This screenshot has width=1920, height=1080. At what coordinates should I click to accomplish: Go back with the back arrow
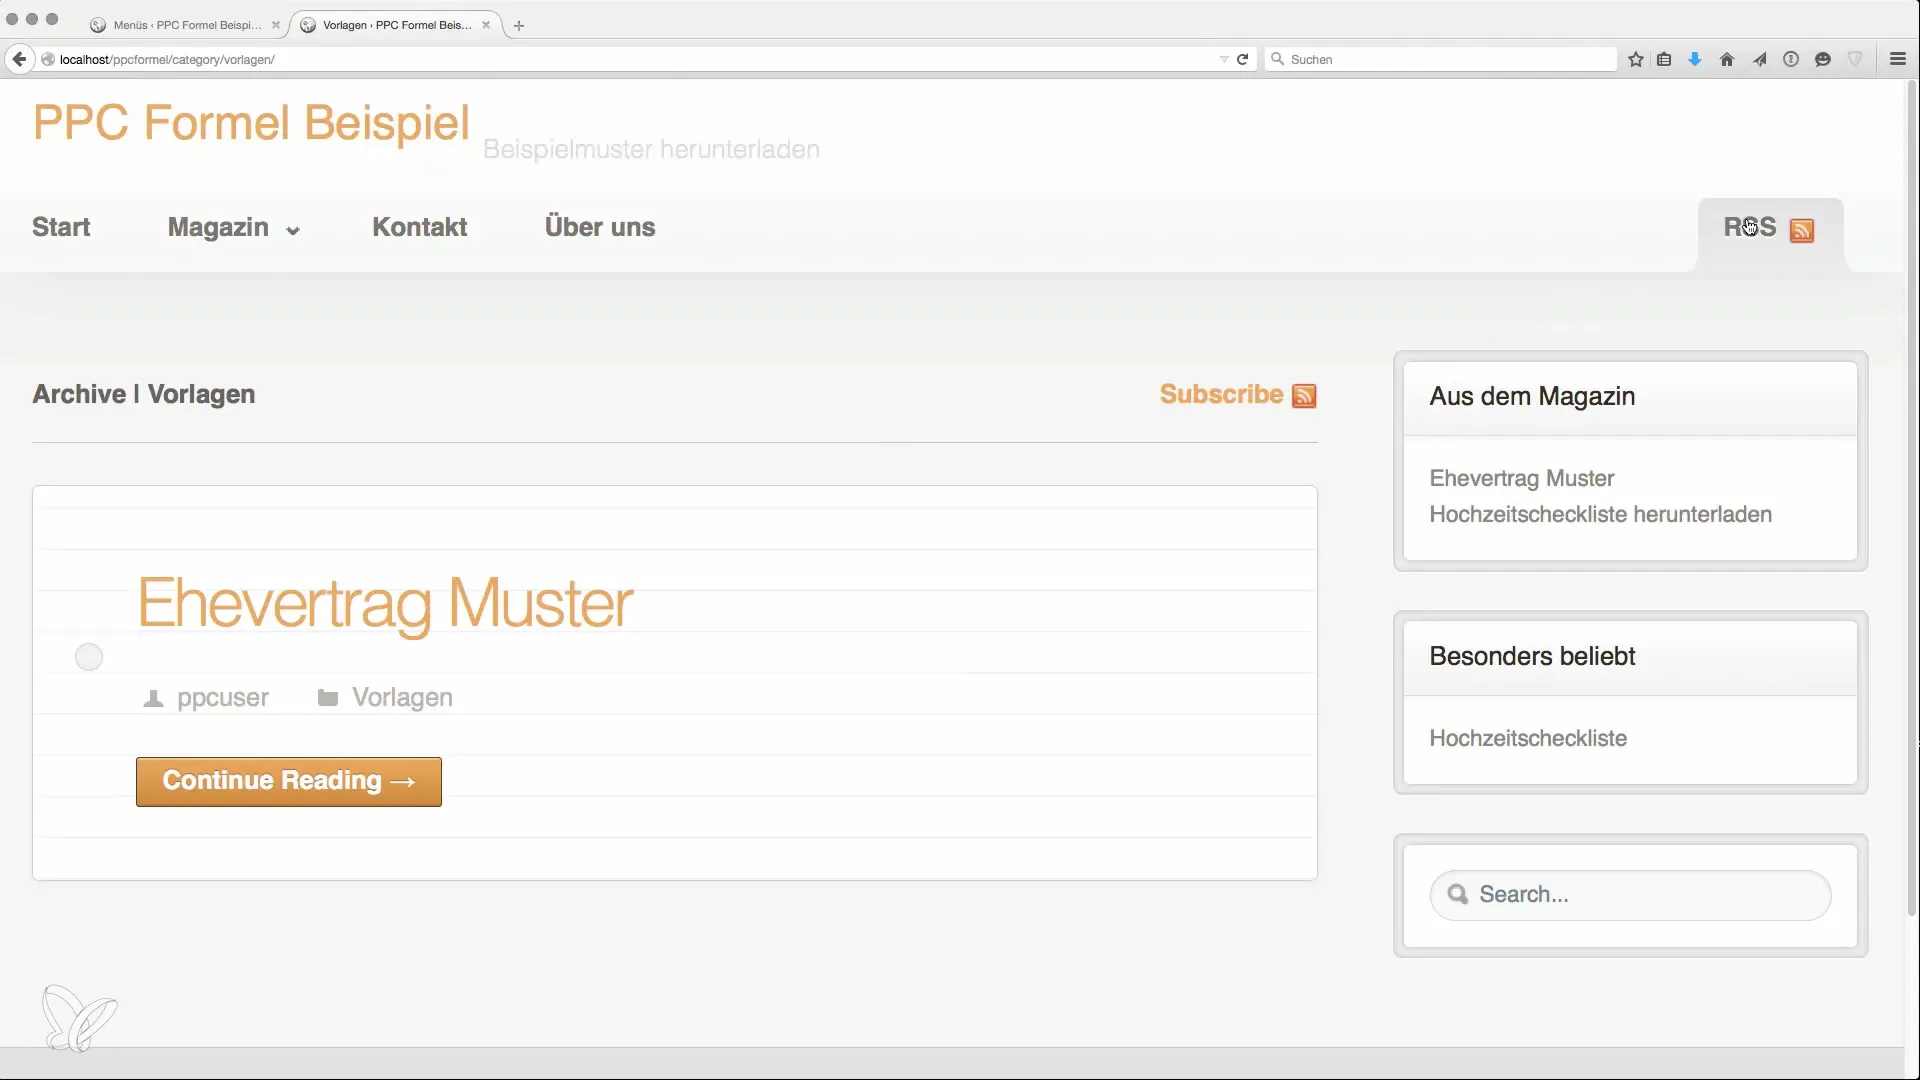tap(19, 60)
